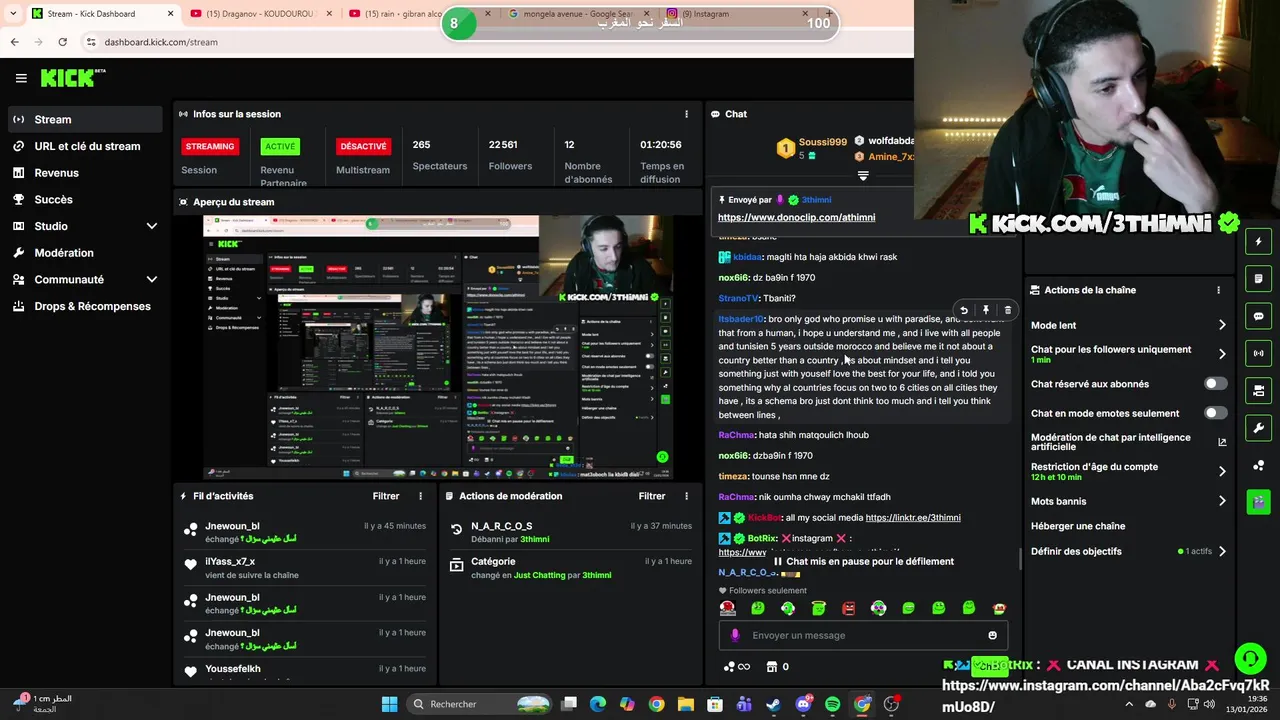Click the Kick logo
This screenshot has height=720, width=1280.
[73, 78]
